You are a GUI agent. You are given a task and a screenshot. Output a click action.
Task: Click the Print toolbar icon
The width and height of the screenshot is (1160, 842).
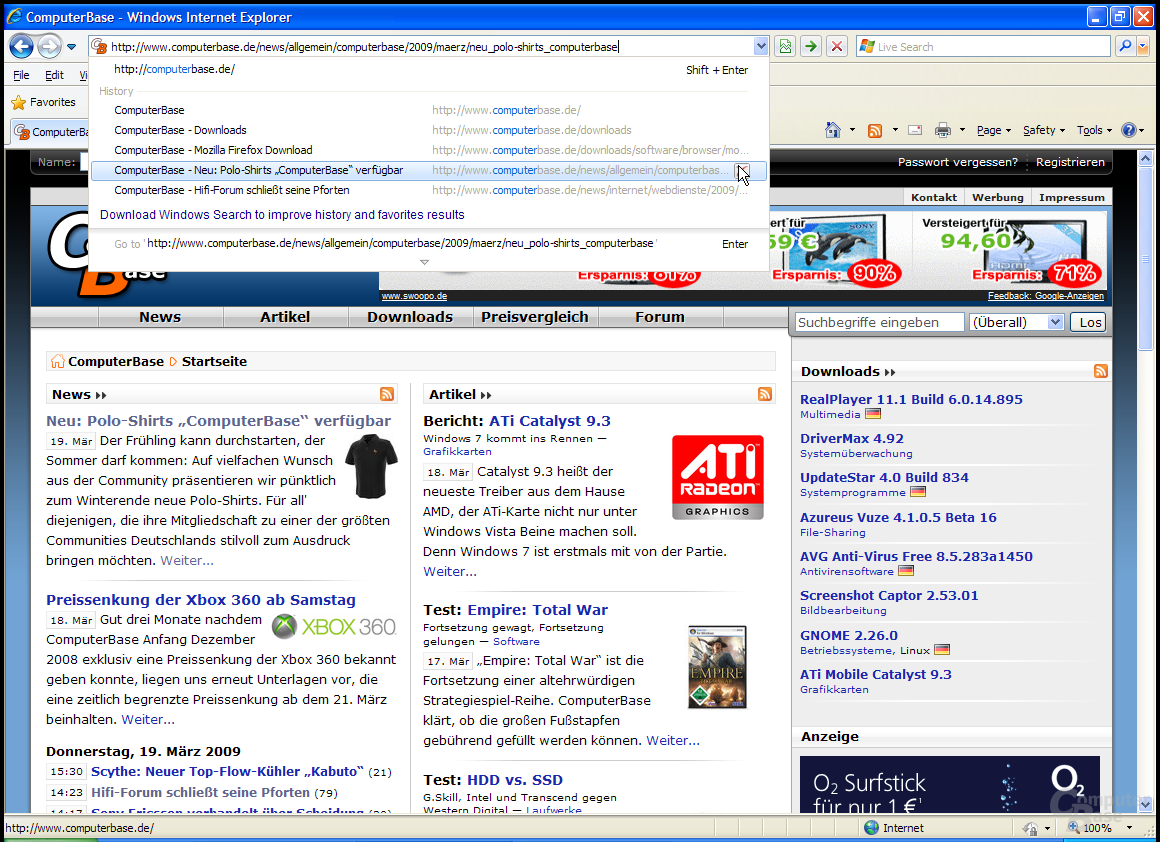click(942, 130)
